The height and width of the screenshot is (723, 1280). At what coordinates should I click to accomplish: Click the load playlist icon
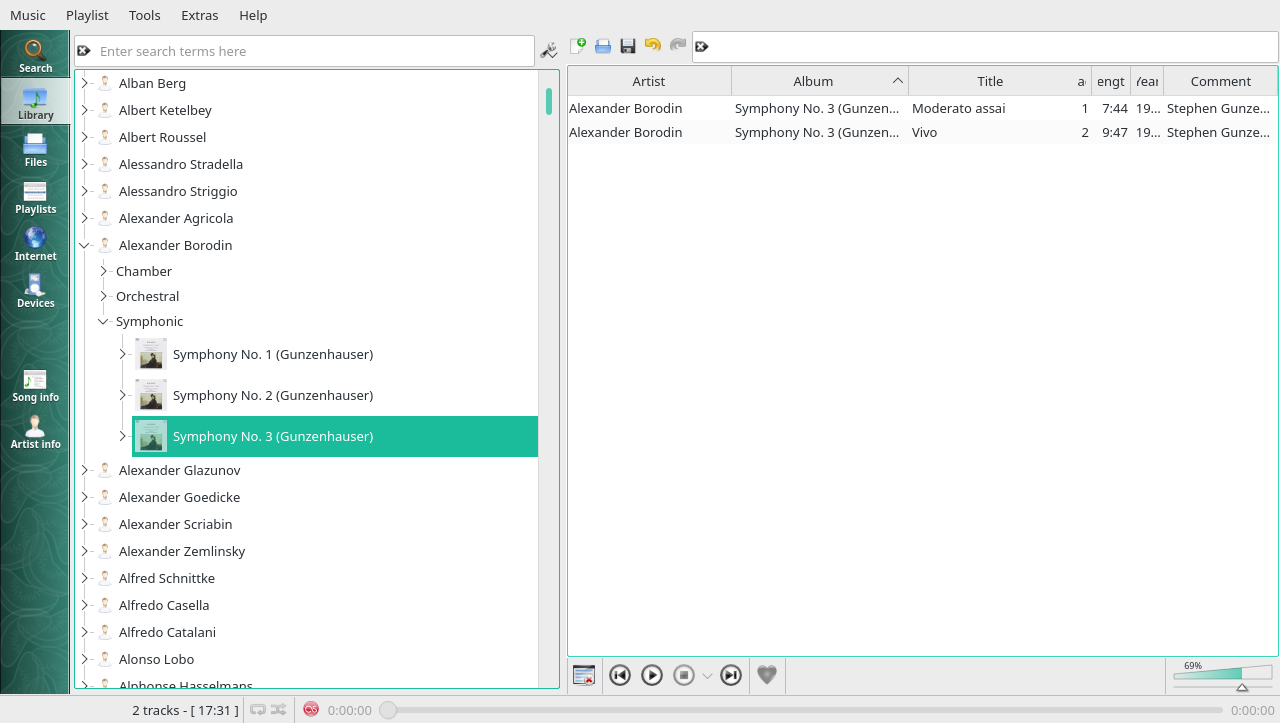pos(603,46)
